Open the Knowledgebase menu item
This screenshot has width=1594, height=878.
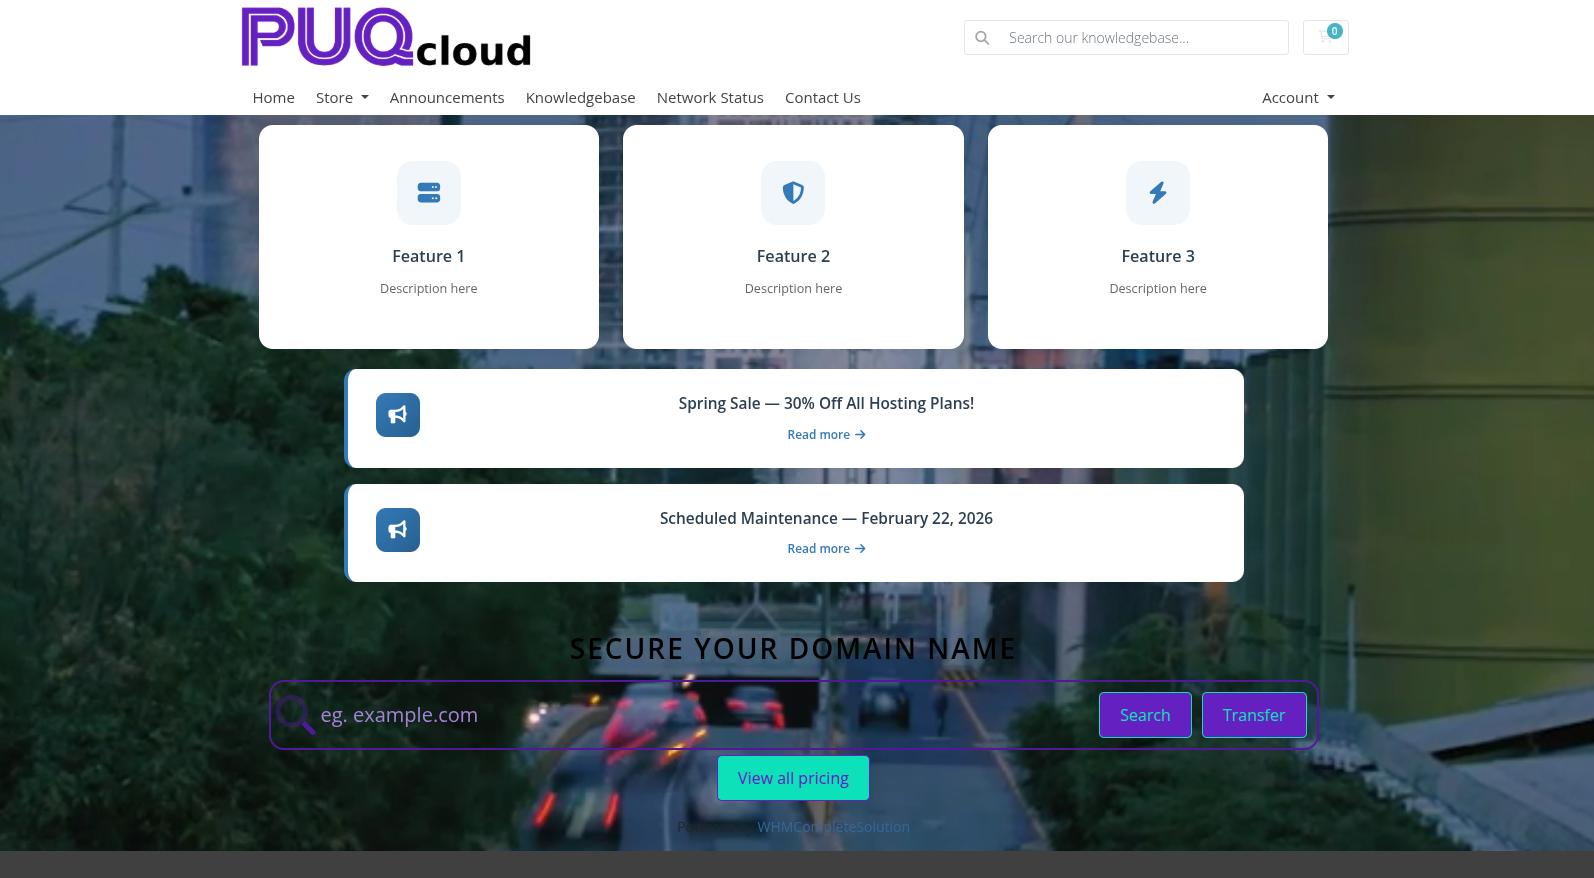click(x=581, y=98)
